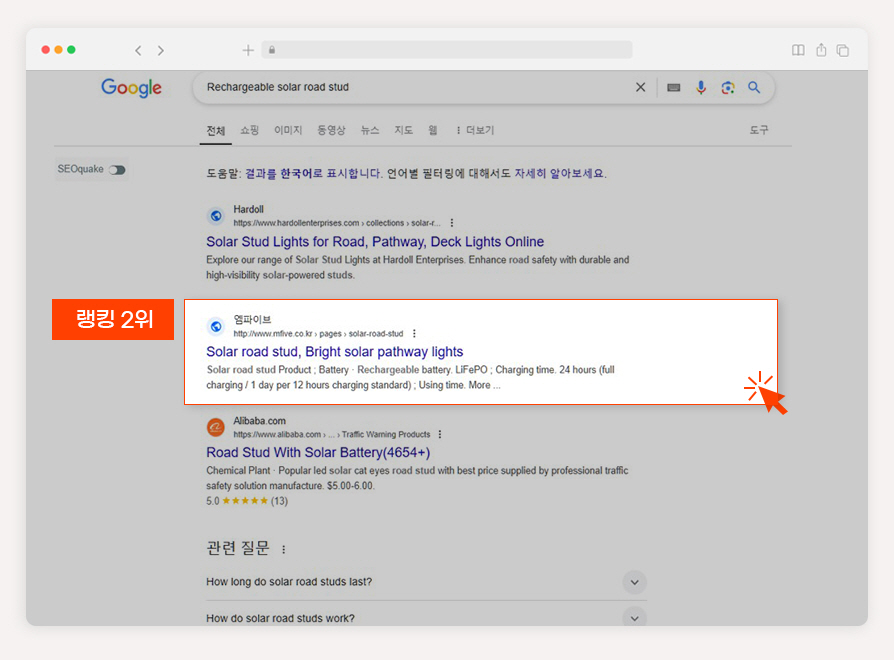Start voice search with microphone icon
Screen dimensions: 894x660
pyautogui.click(x=701, y=87)
